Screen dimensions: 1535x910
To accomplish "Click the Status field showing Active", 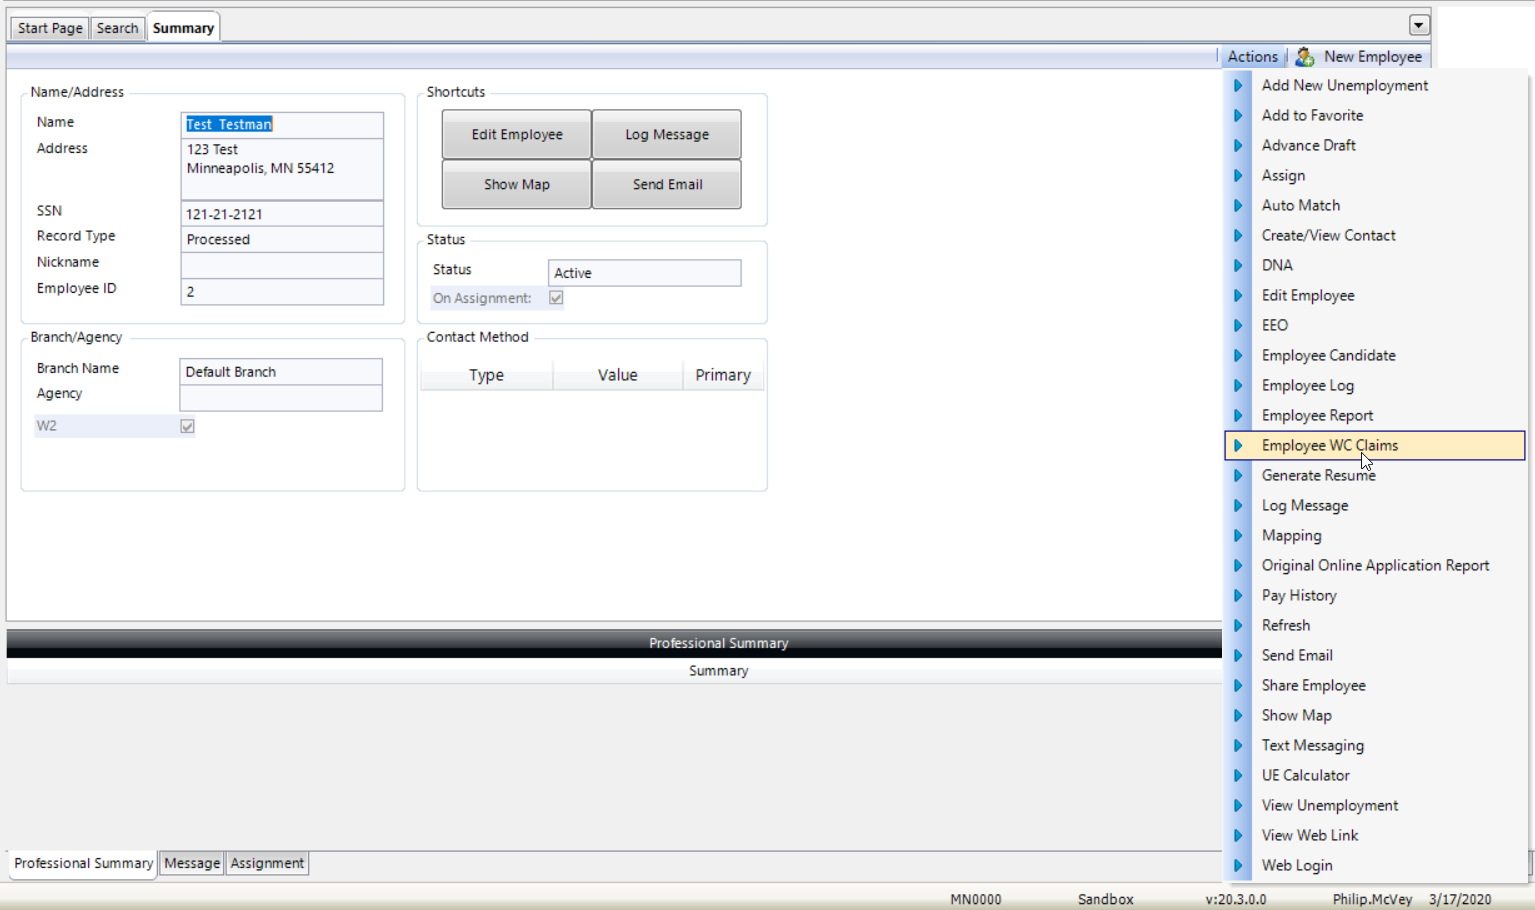I will click(x=645, y=273).
